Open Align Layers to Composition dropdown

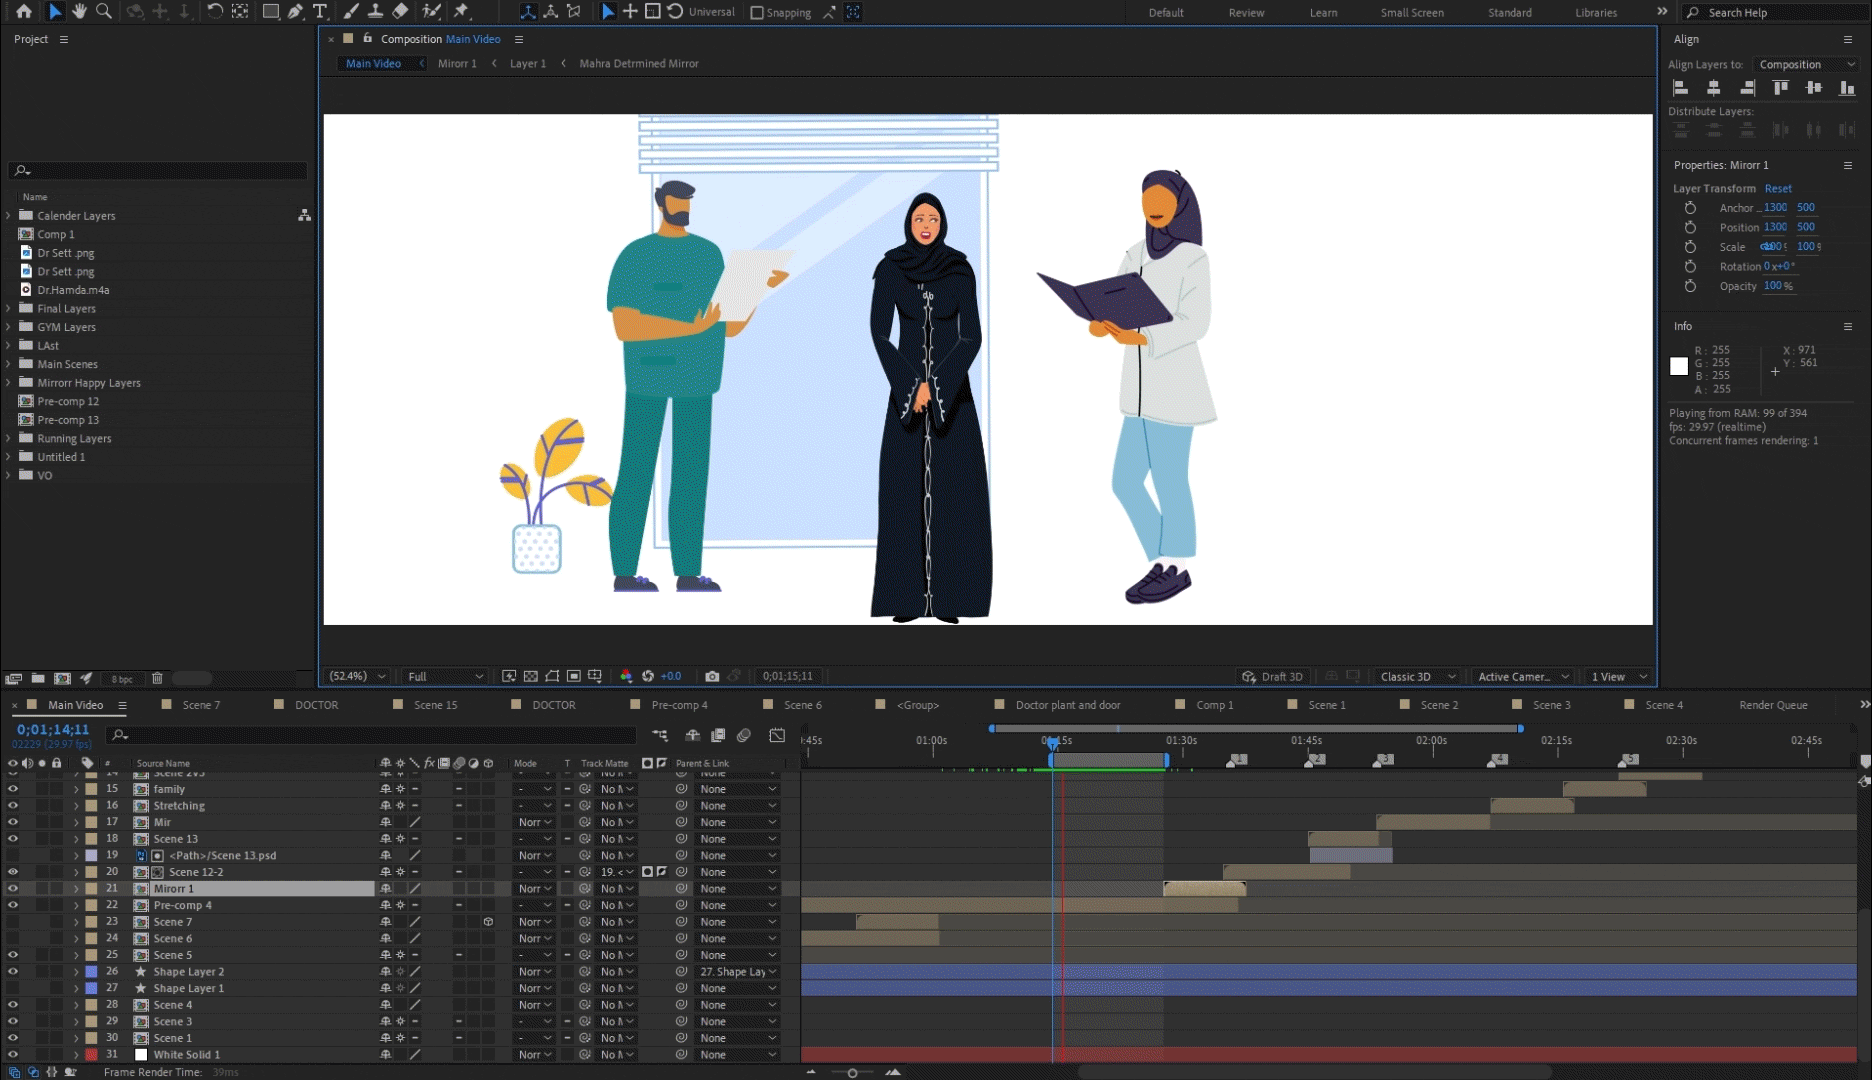click(x=1806, y=64)
